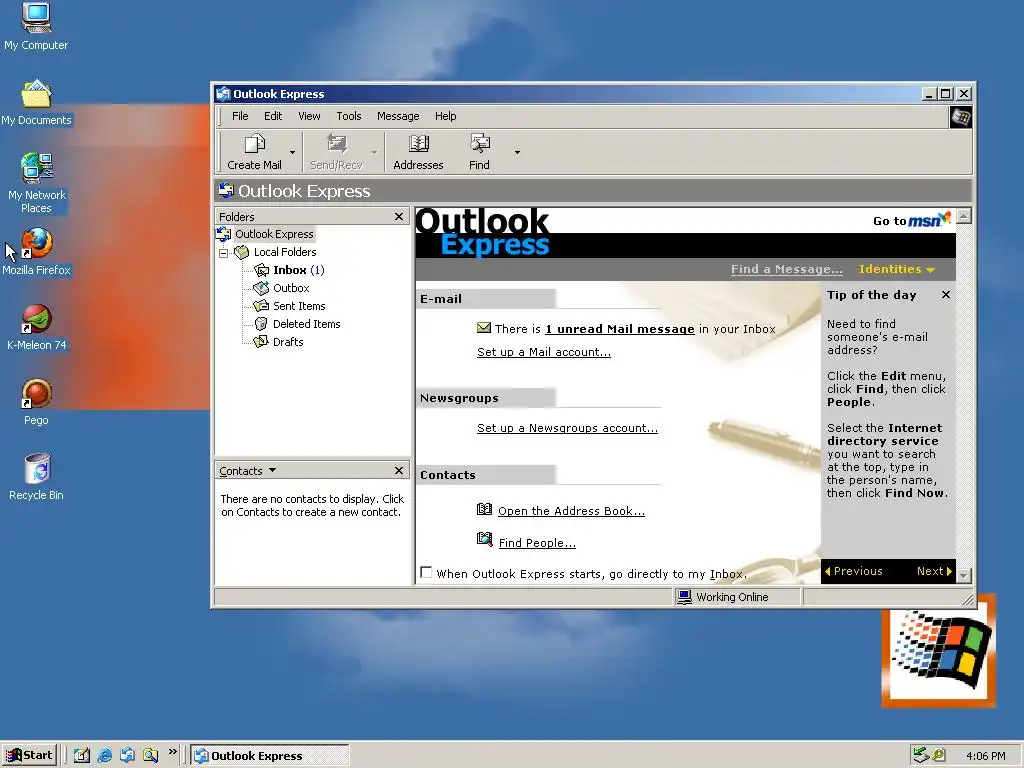
Task: Expand quick launch overflow chevron
Action: tap(172, 752)
